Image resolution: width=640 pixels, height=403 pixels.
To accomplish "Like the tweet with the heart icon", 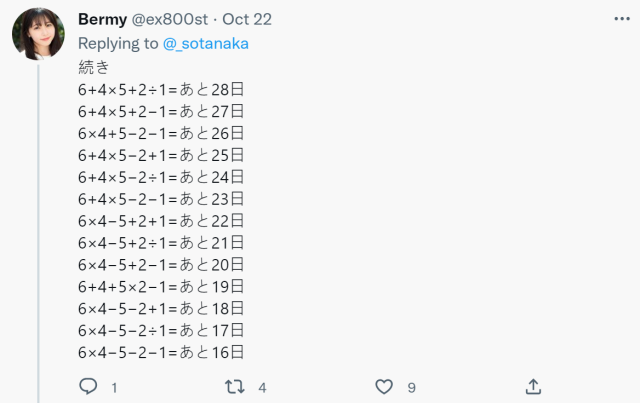I will pos(383,386).
